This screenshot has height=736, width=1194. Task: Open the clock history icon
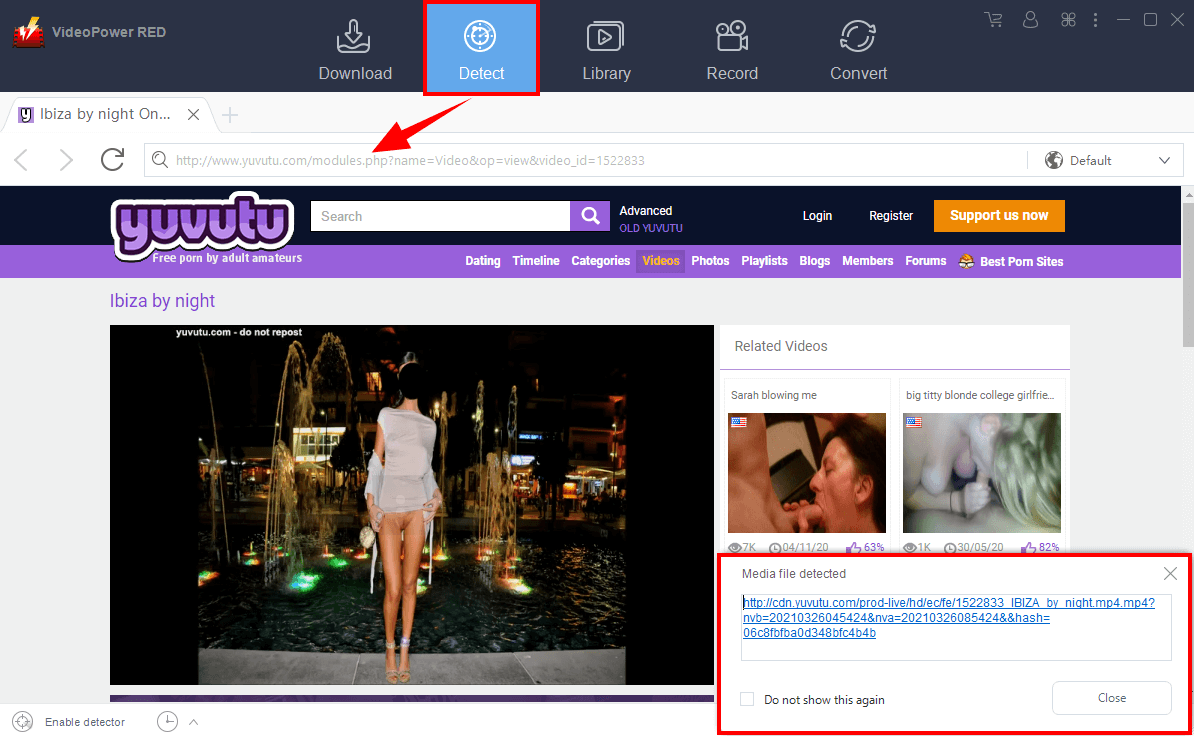tap(168, 722)
